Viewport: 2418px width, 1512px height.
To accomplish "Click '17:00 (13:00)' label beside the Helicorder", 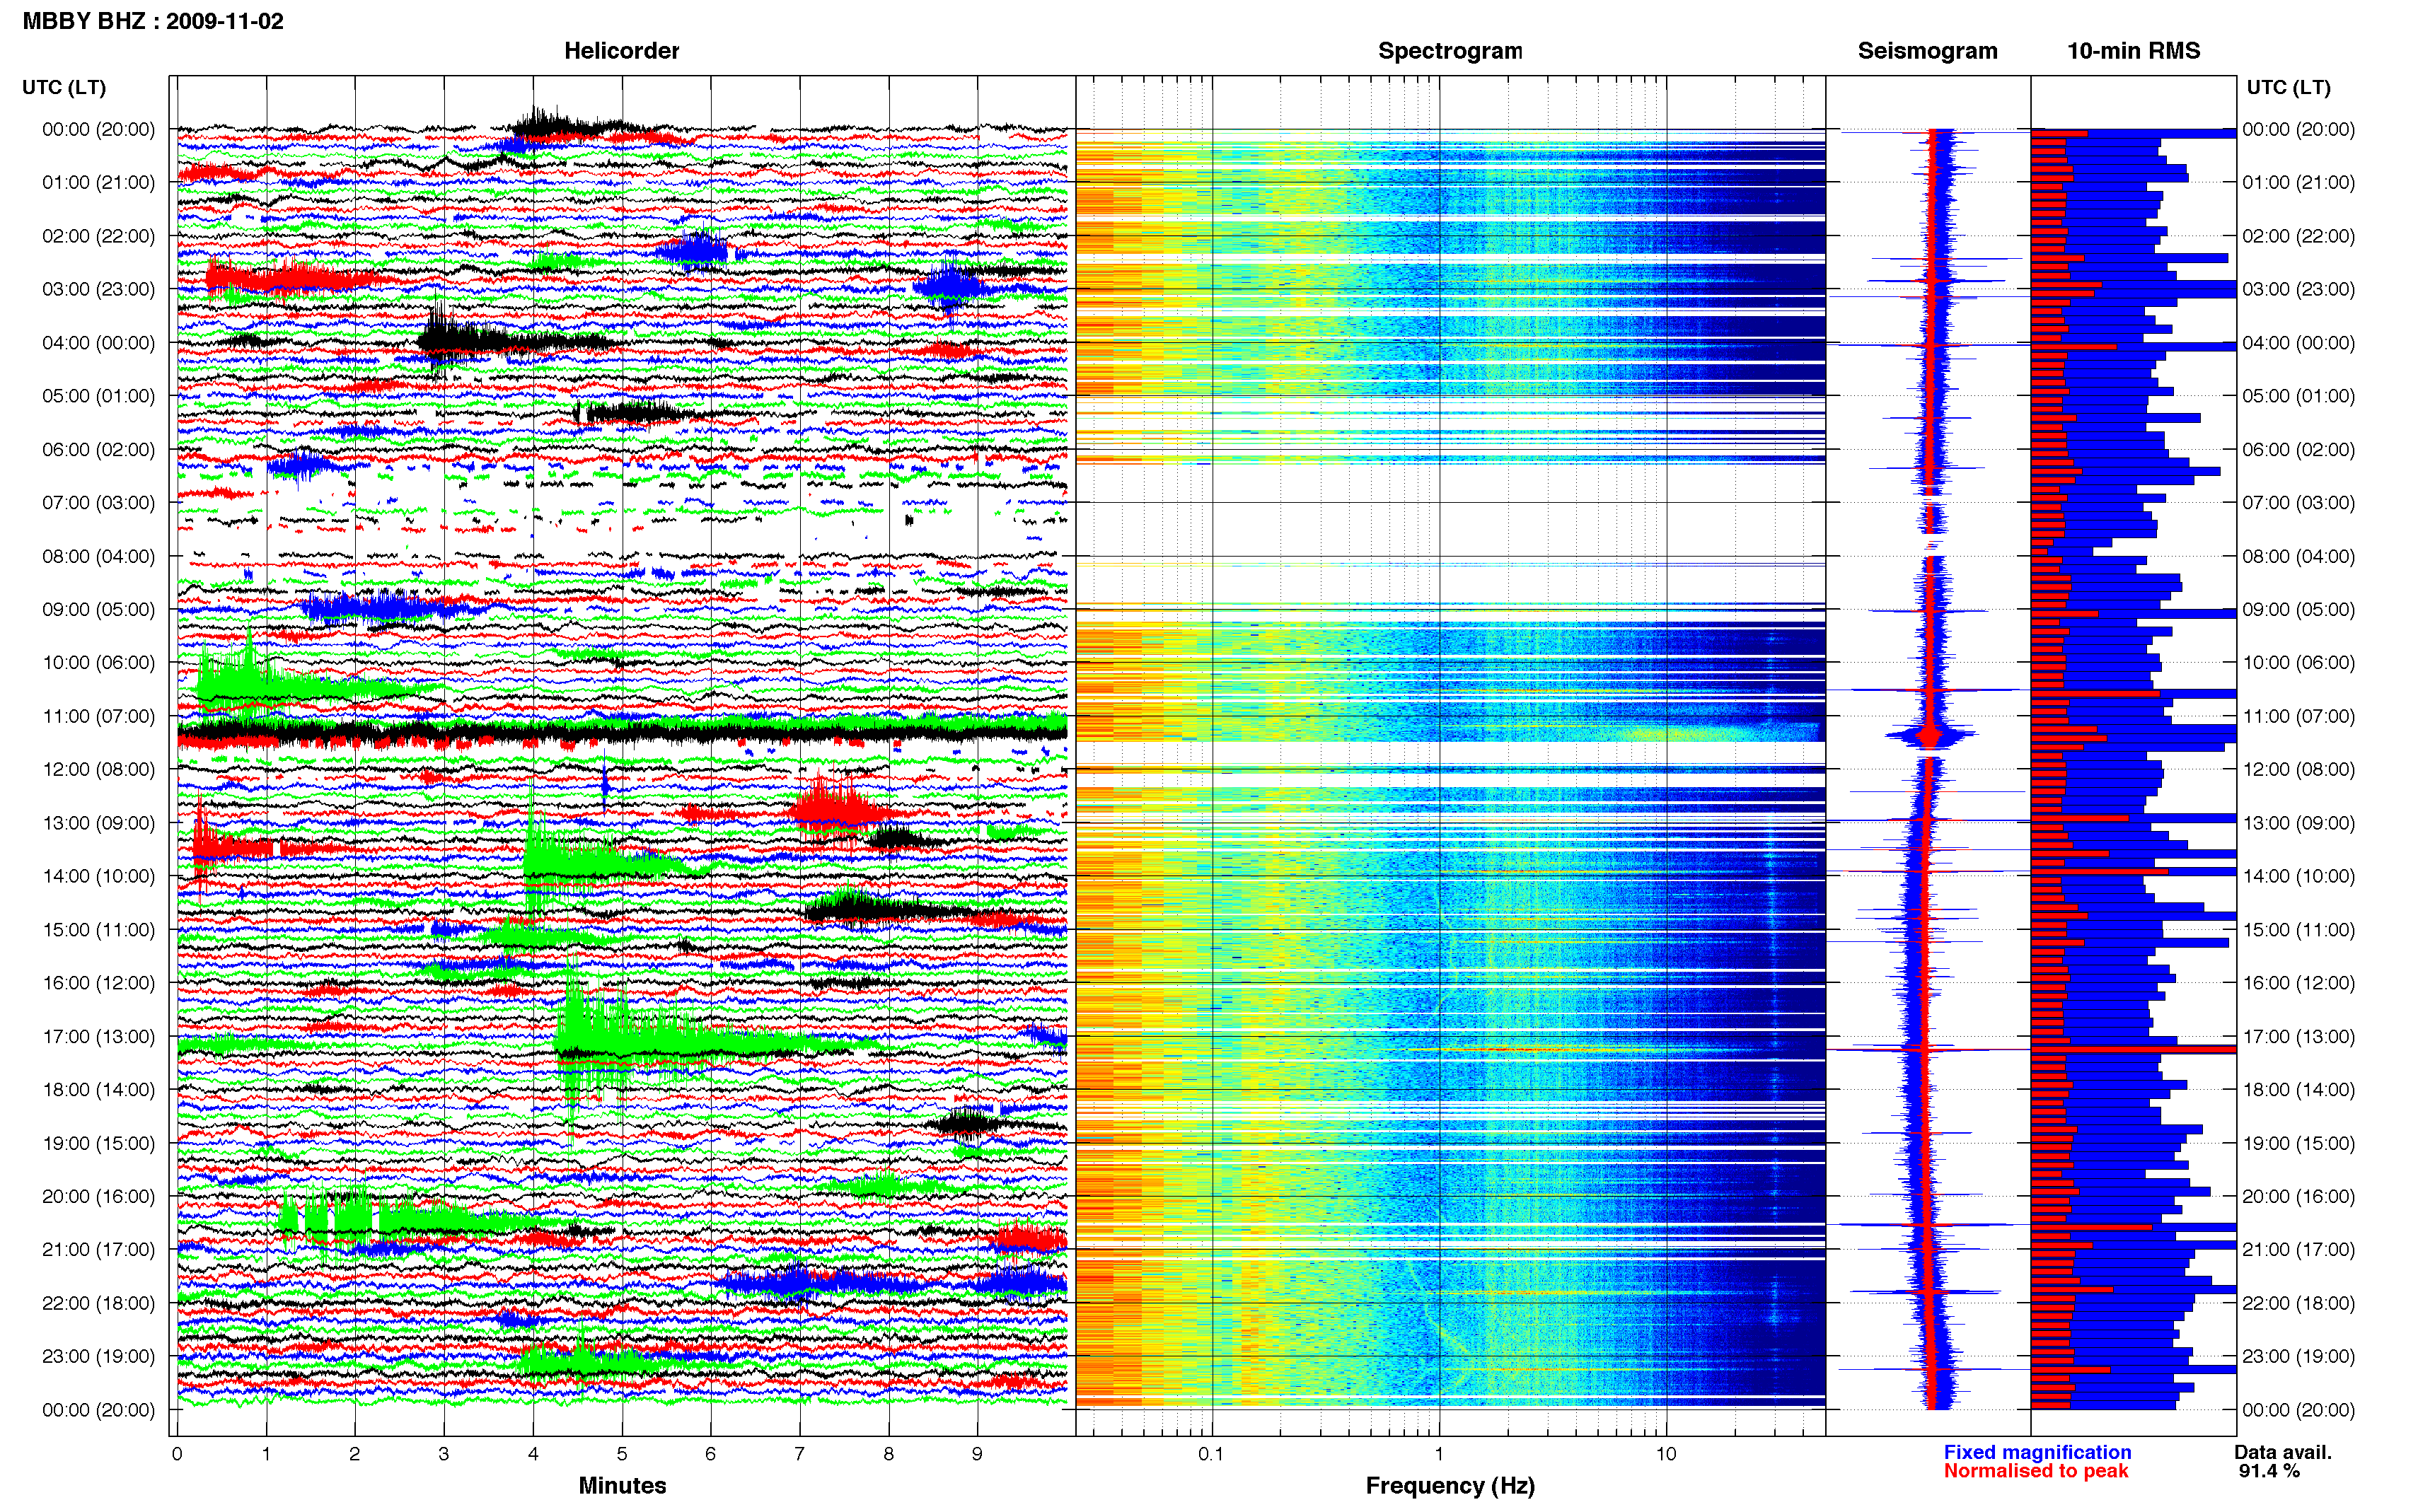I will tap(98, 1037).
